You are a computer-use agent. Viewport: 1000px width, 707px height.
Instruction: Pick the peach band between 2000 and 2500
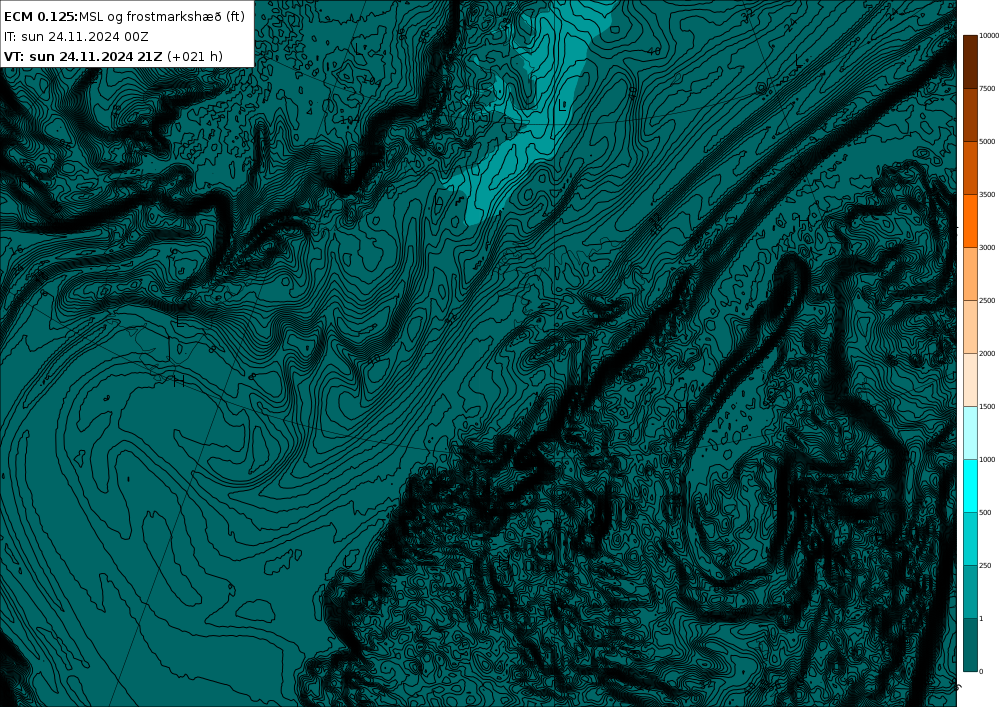pos(970,326)
